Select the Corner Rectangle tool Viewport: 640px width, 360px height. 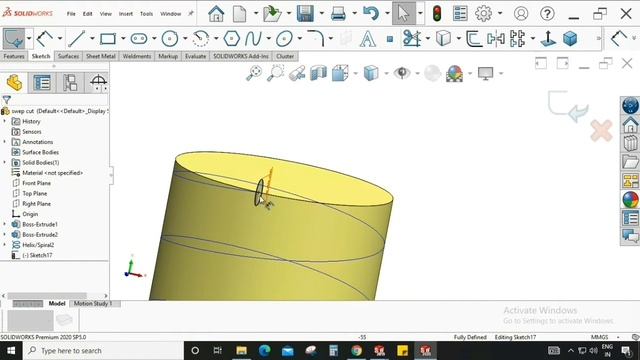coord(108,39)
